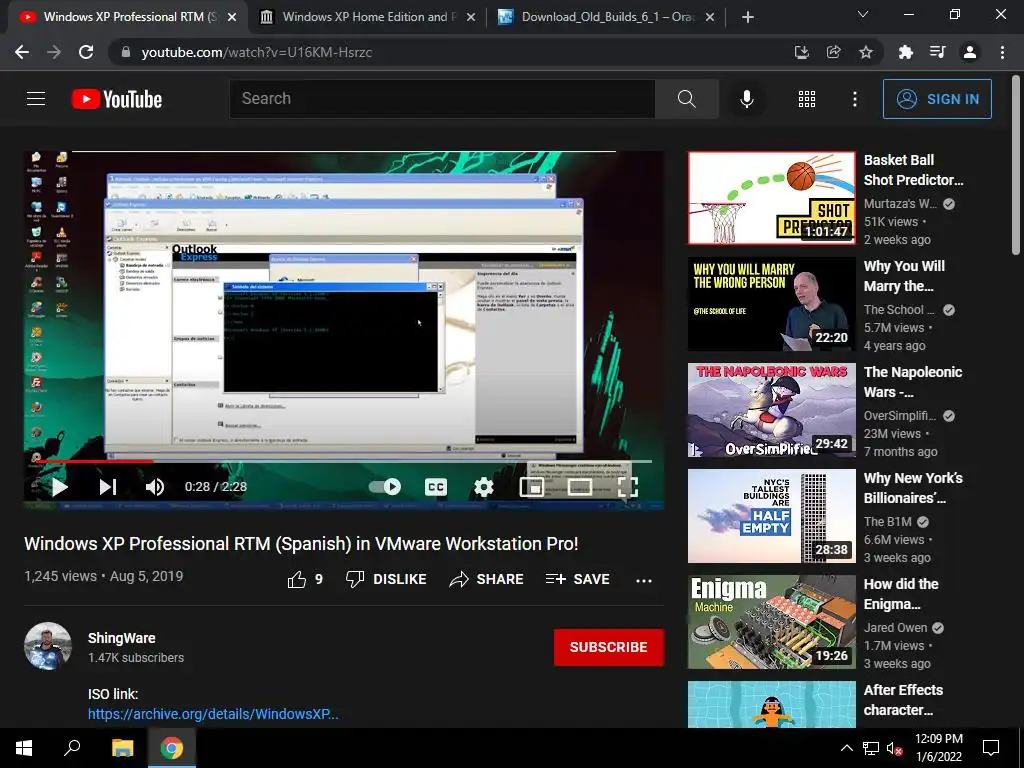Screen dimensions: 1024x768
Task: Go to the YouTube home logo
Action: point(117,99)
